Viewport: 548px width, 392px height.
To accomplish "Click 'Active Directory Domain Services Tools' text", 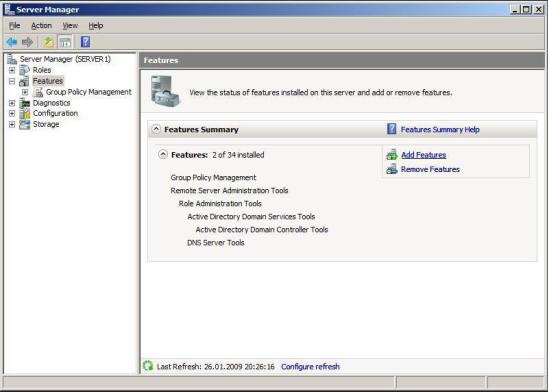I will click(x=251, y=217).
